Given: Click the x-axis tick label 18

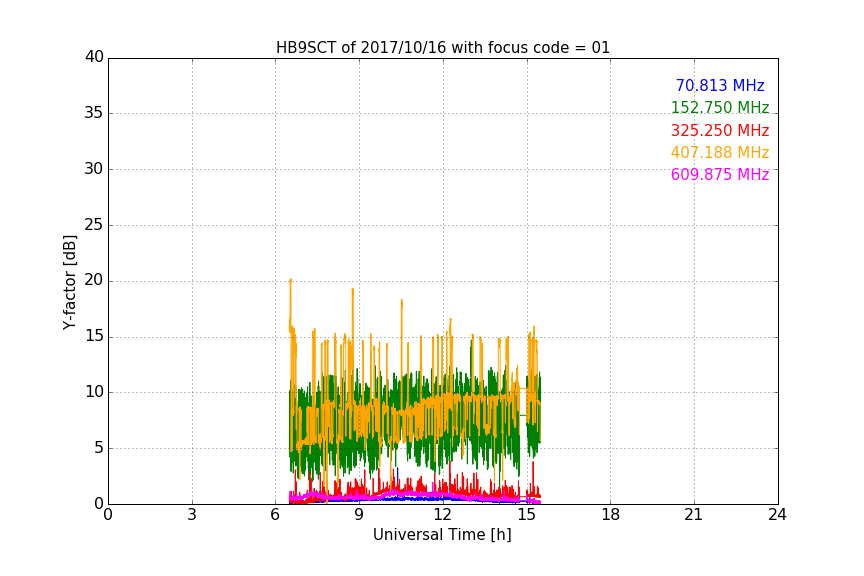Looking at the screenshot, I should (x=611, y=515).
